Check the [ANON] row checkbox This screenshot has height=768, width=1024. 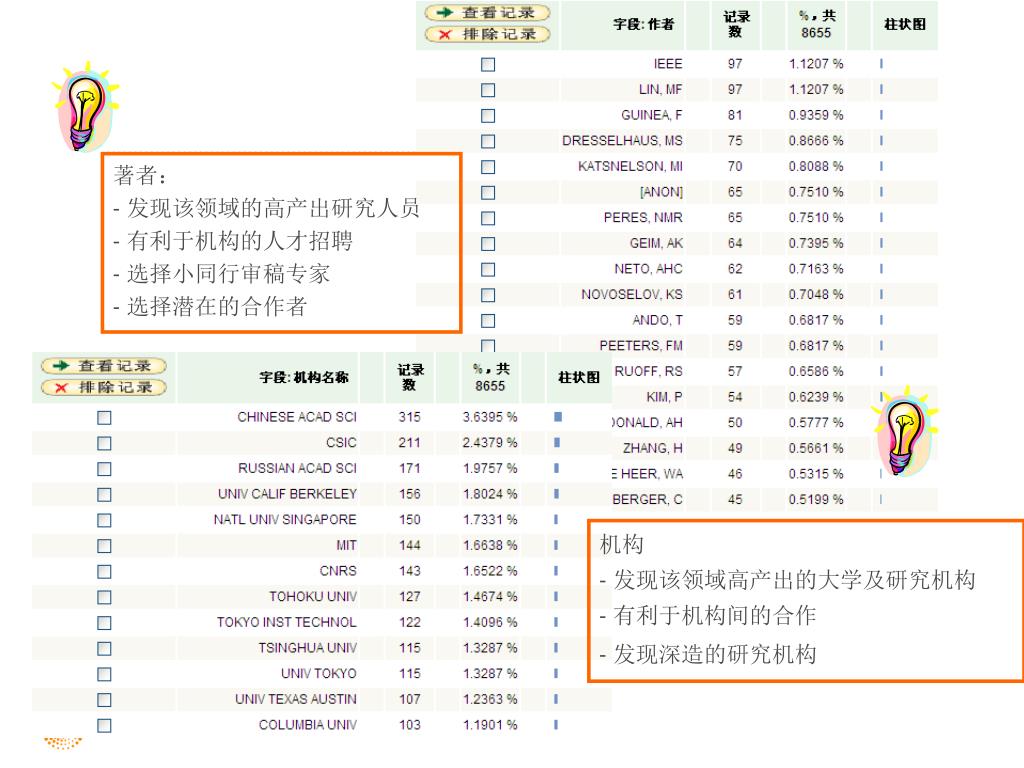[x=488, y=193]
